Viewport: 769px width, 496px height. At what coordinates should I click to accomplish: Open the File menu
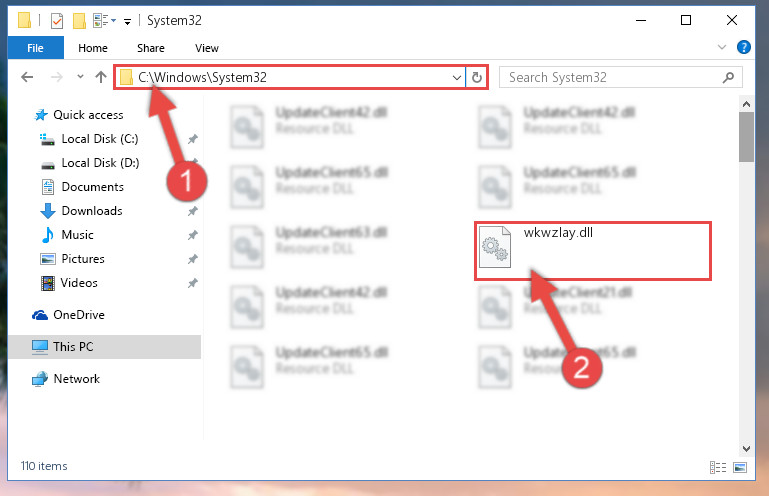click(x=35, y=48)
